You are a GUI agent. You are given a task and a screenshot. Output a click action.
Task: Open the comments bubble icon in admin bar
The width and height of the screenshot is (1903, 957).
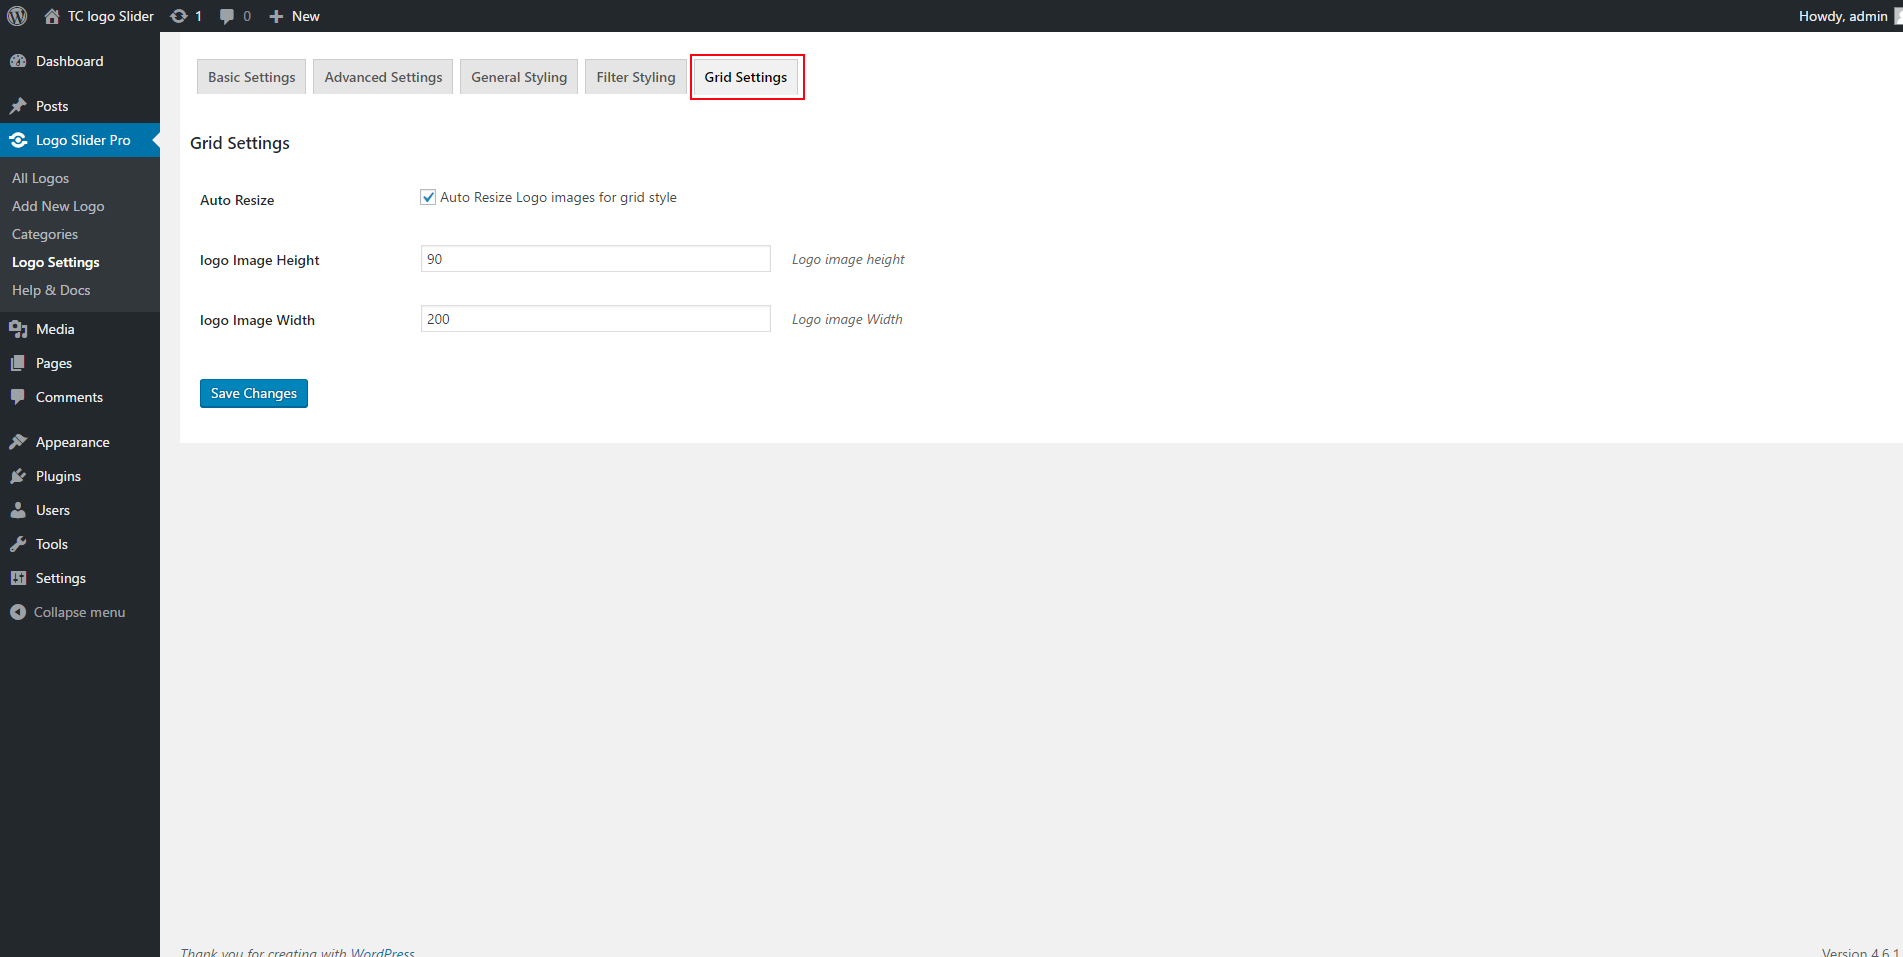[227, 16]
